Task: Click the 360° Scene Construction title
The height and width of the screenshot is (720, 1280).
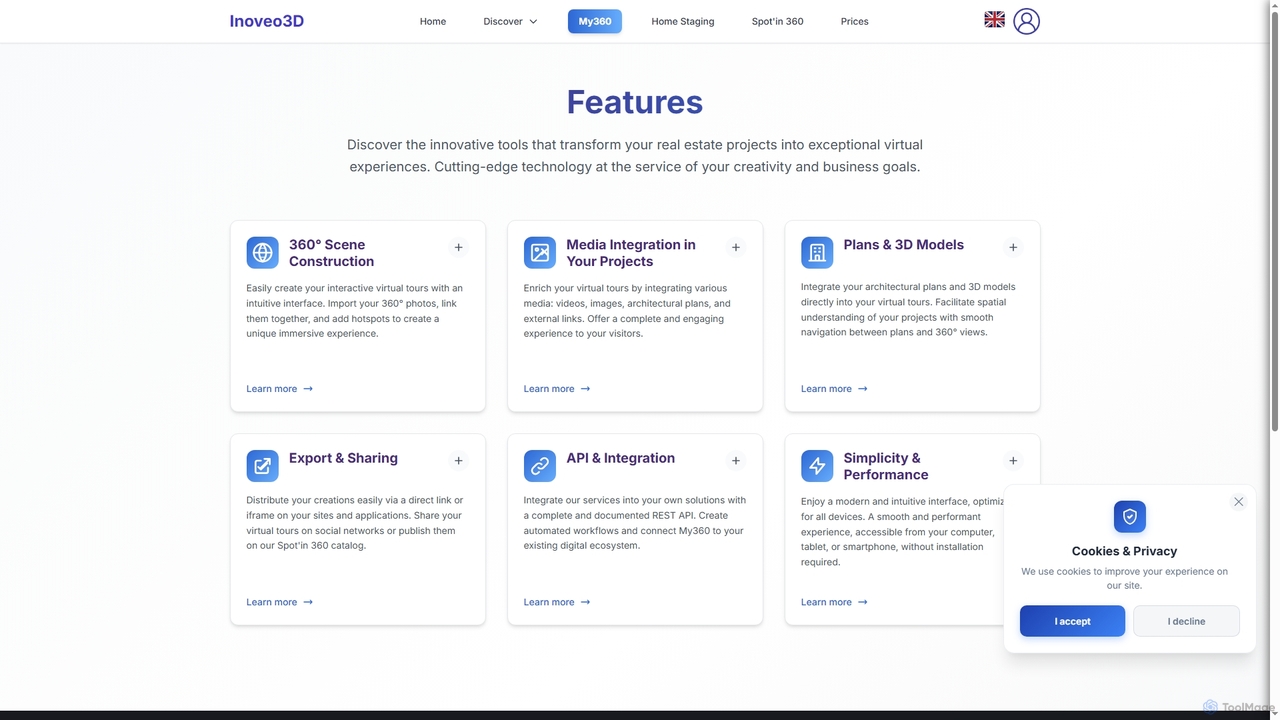Action: 331,253
